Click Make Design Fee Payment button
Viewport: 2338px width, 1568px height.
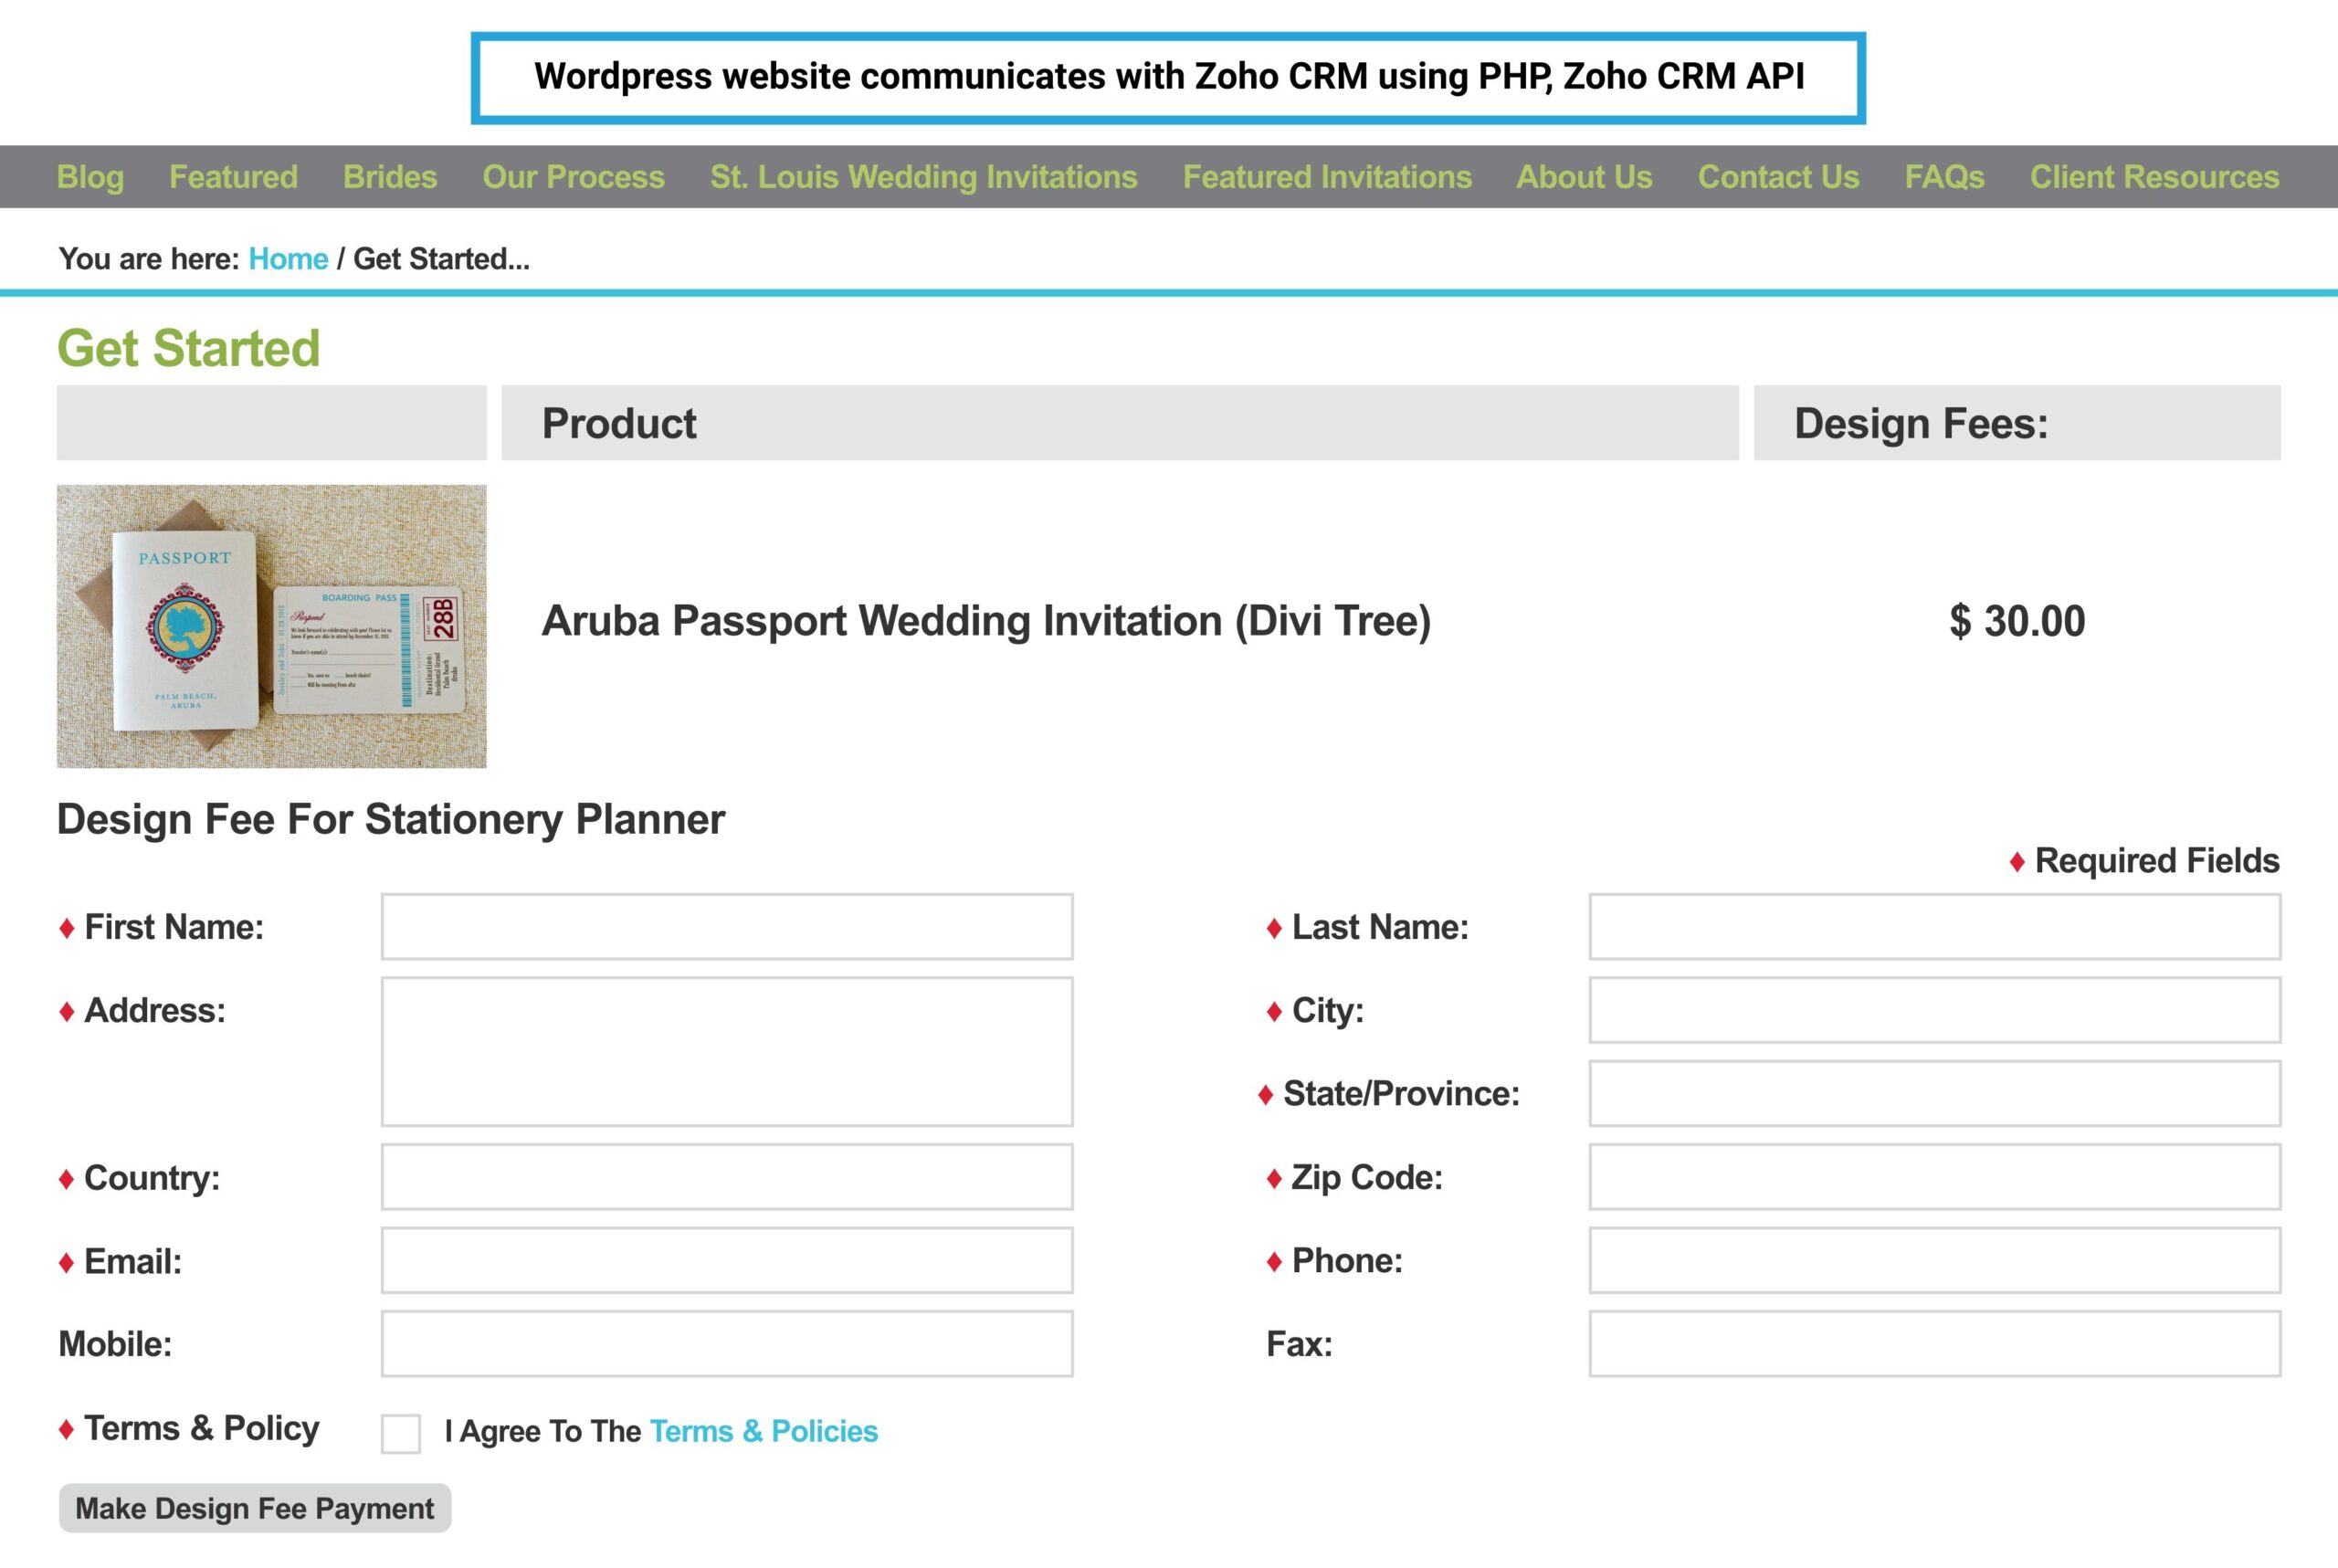[255, 1508]
